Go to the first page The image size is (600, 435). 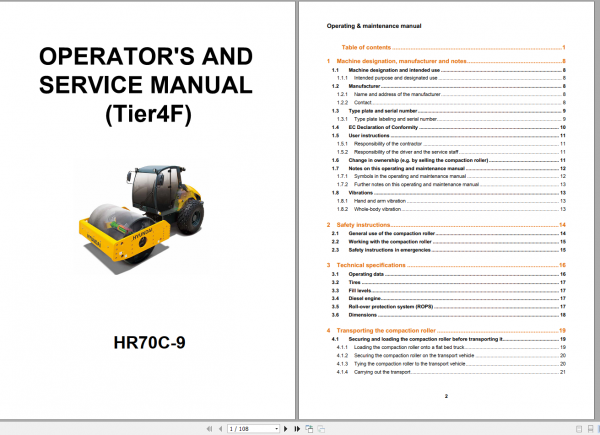[209, 429]
